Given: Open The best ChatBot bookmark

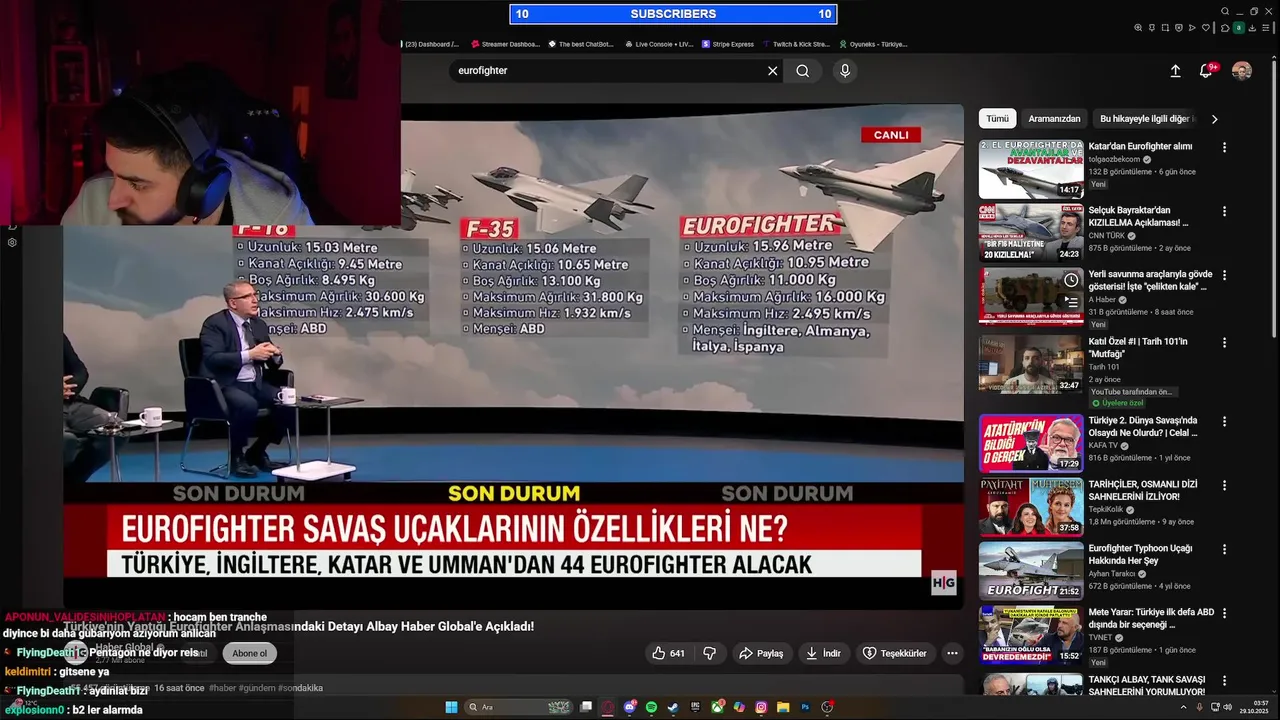Looking at the screenshot, I should pyautogui.click(x=580, y=44).
